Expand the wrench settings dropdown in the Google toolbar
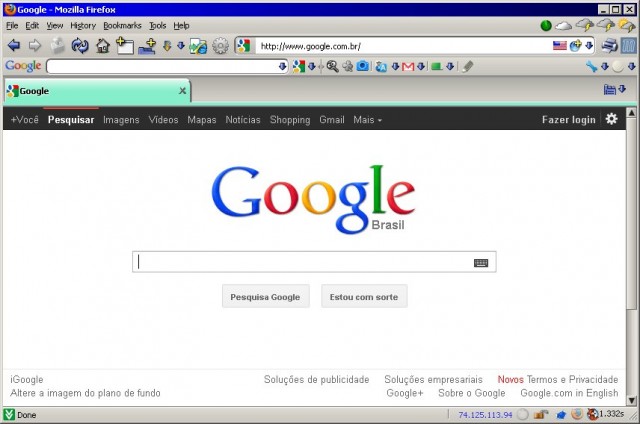 pyautogui.click(x=605, y=66)
